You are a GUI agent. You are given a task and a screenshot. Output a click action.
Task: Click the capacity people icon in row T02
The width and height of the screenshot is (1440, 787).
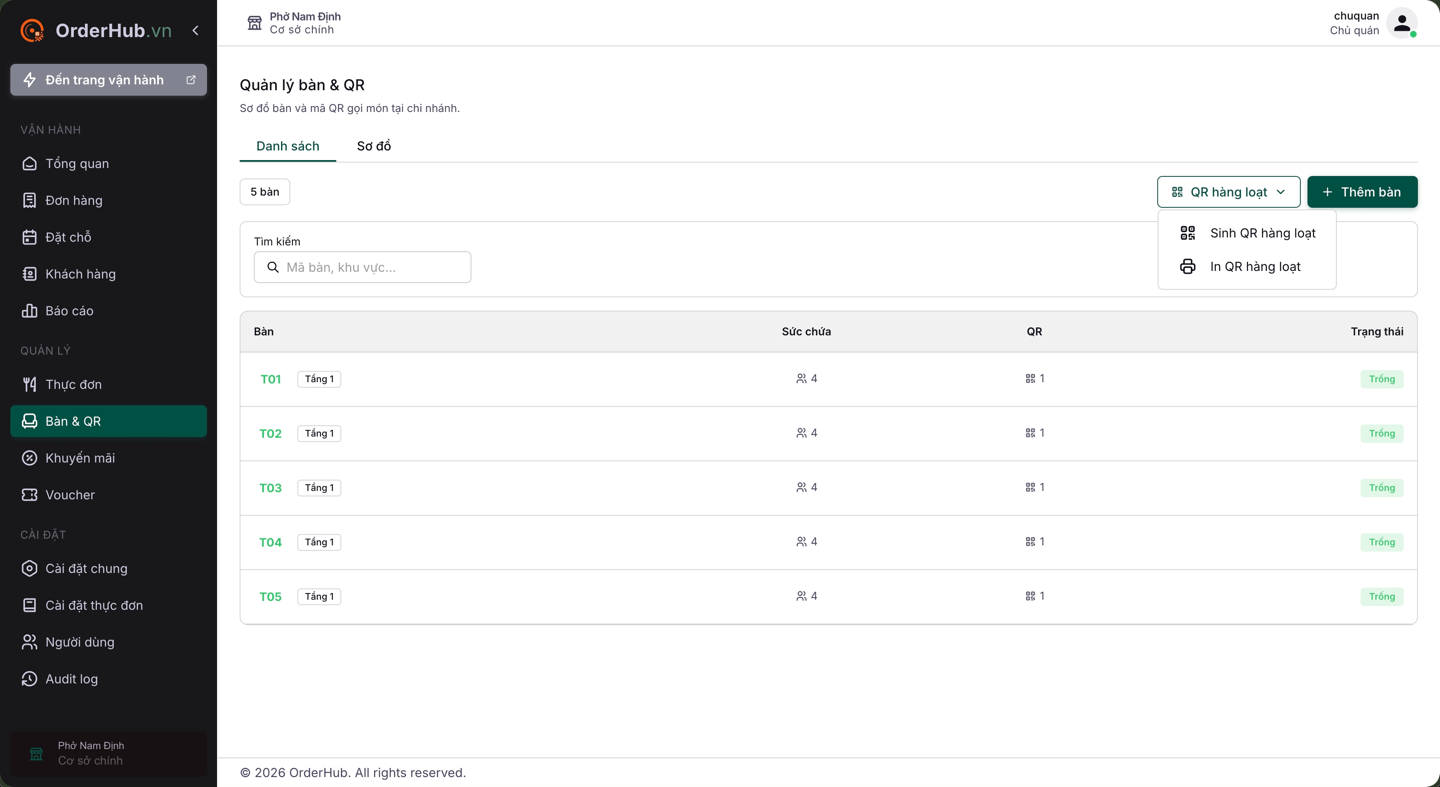801,433
